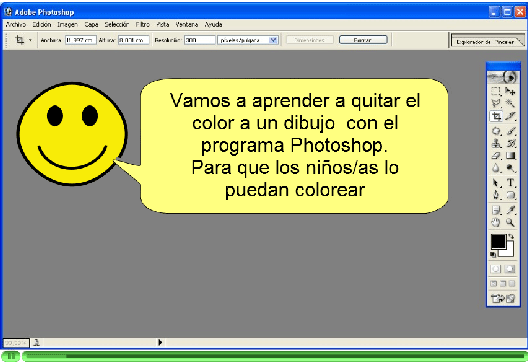Select the Move tool

tap(510, 91)
